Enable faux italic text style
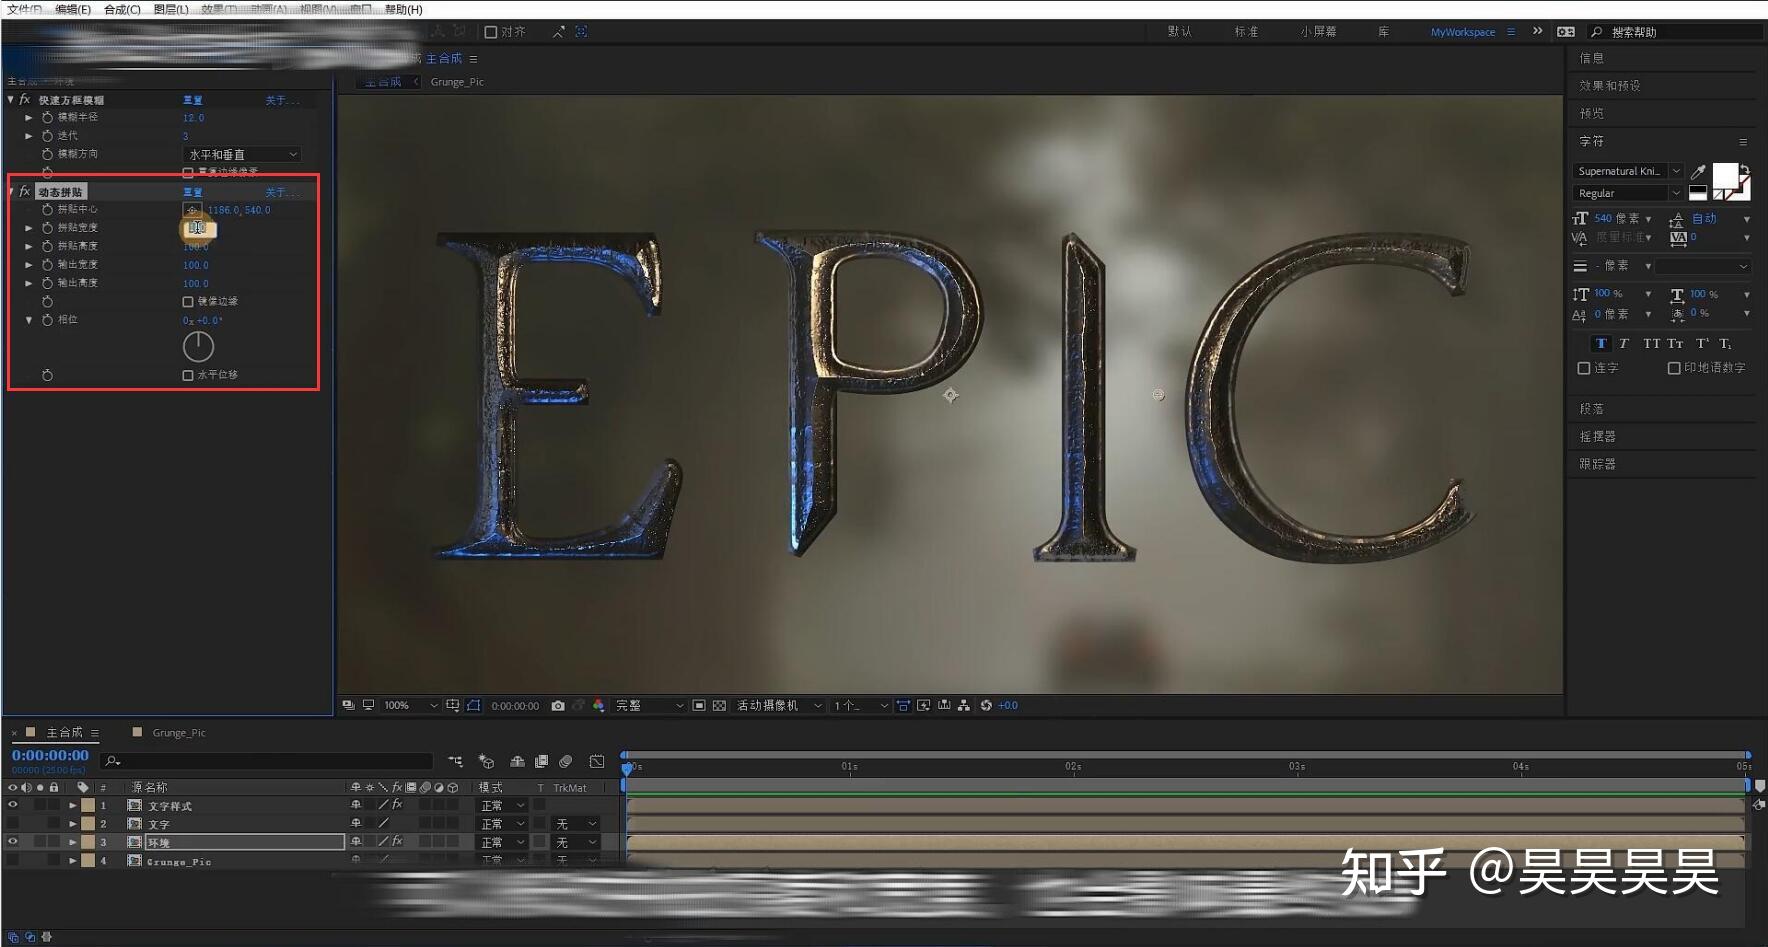 tap(1624, 344)
